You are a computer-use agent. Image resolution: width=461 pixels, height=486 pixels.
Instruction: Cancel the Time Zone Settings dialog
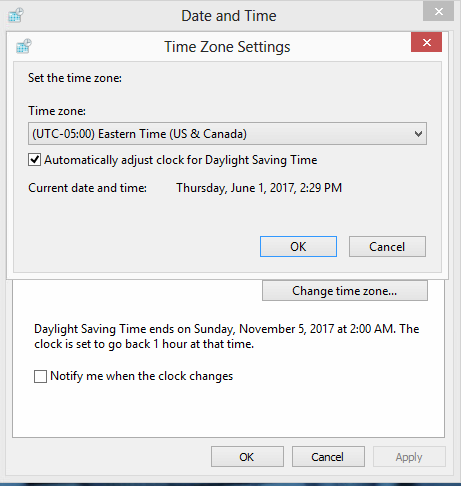[387, 247]
